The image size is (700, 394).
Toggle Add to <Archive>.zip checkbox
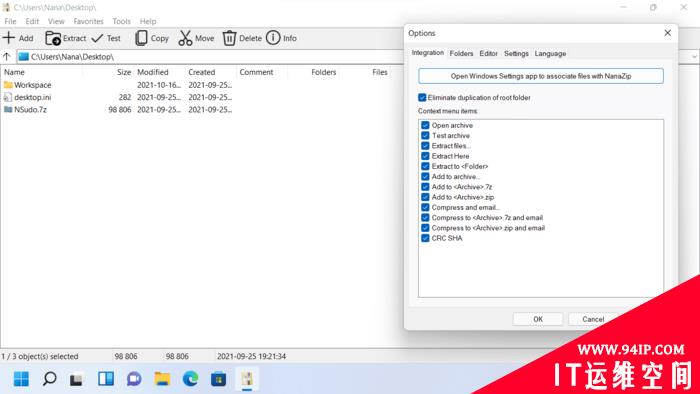coord(425,197)
